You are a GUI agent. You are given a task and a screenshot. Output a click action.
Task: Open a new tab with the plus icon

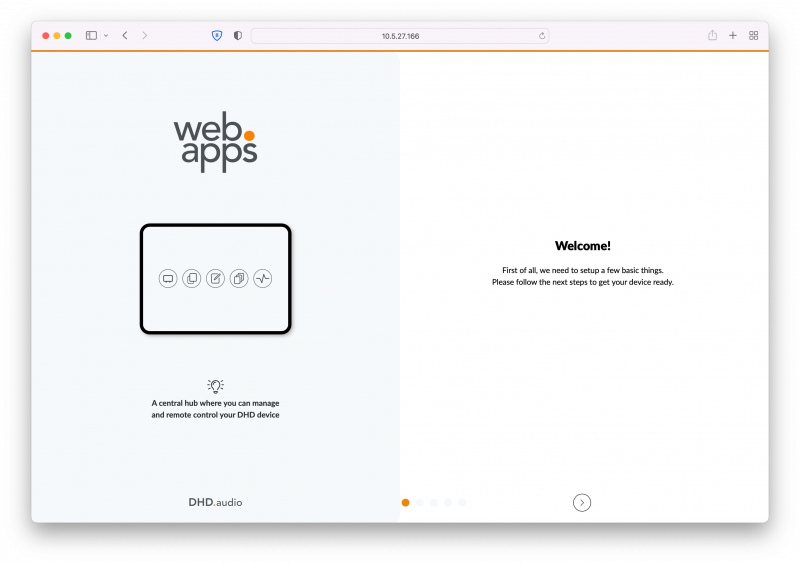733,35
